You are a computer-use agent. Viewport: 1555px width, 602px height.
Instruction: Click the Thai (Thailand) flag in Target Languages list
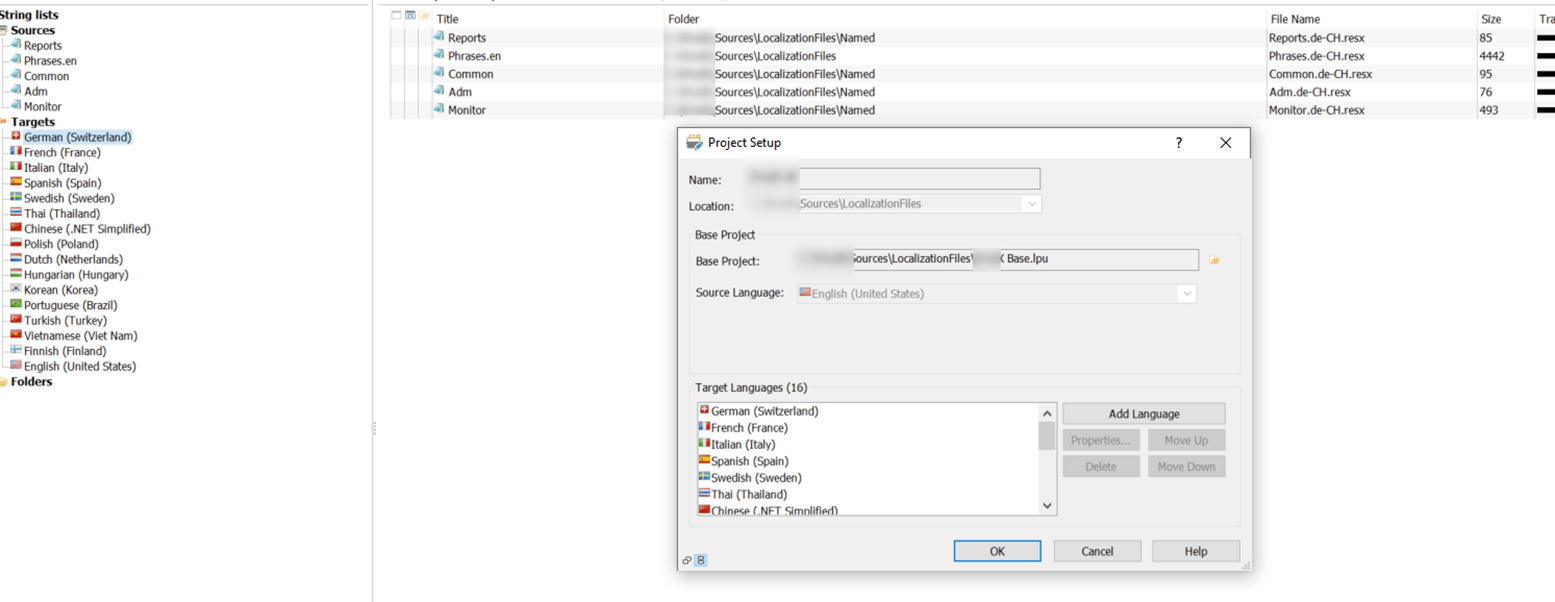click(x=704, y=494)
